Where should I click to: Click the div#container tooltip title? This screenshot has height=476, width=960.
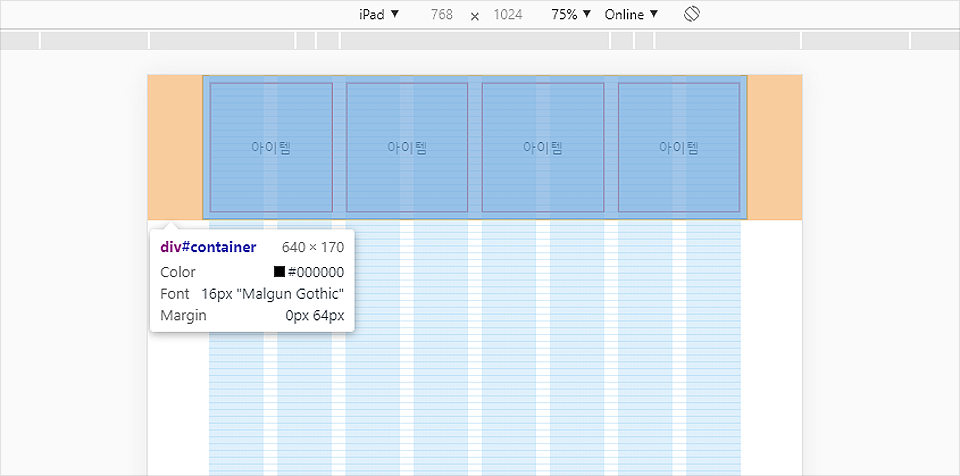[208, 247]
